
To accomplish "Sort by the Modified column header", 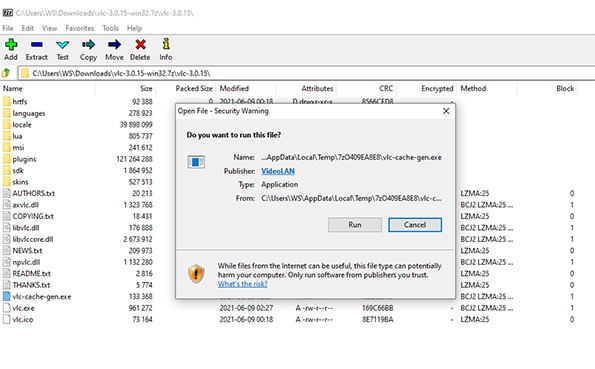I will (234, 88).
